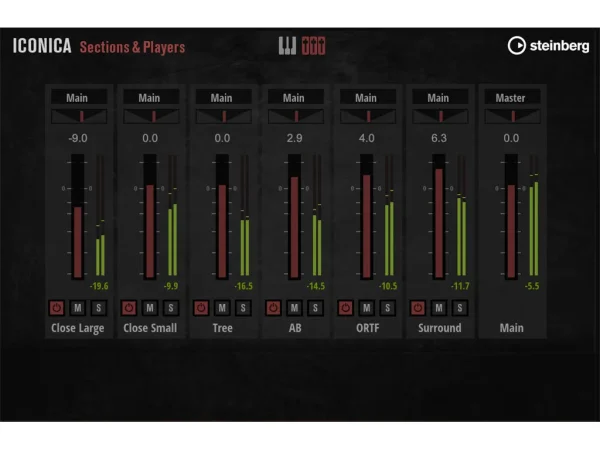The image size is (600, 450).
Task: Open the red mixer faders page icon
Action: pos(313,45)
